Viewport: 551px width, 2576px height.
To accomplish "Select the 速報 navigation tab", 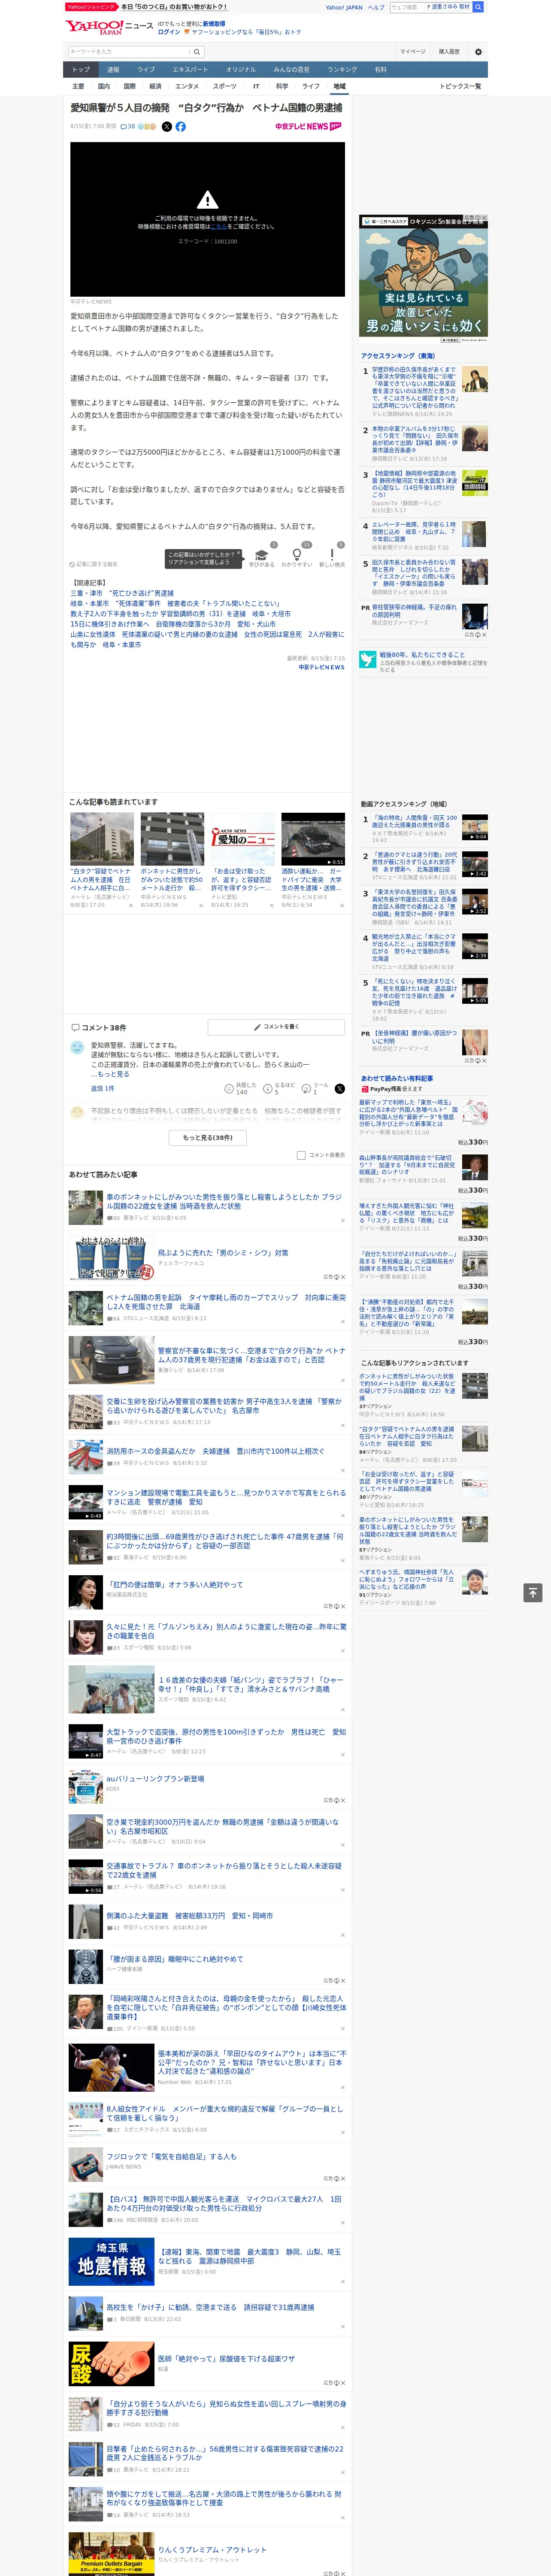I will (113, 70).
